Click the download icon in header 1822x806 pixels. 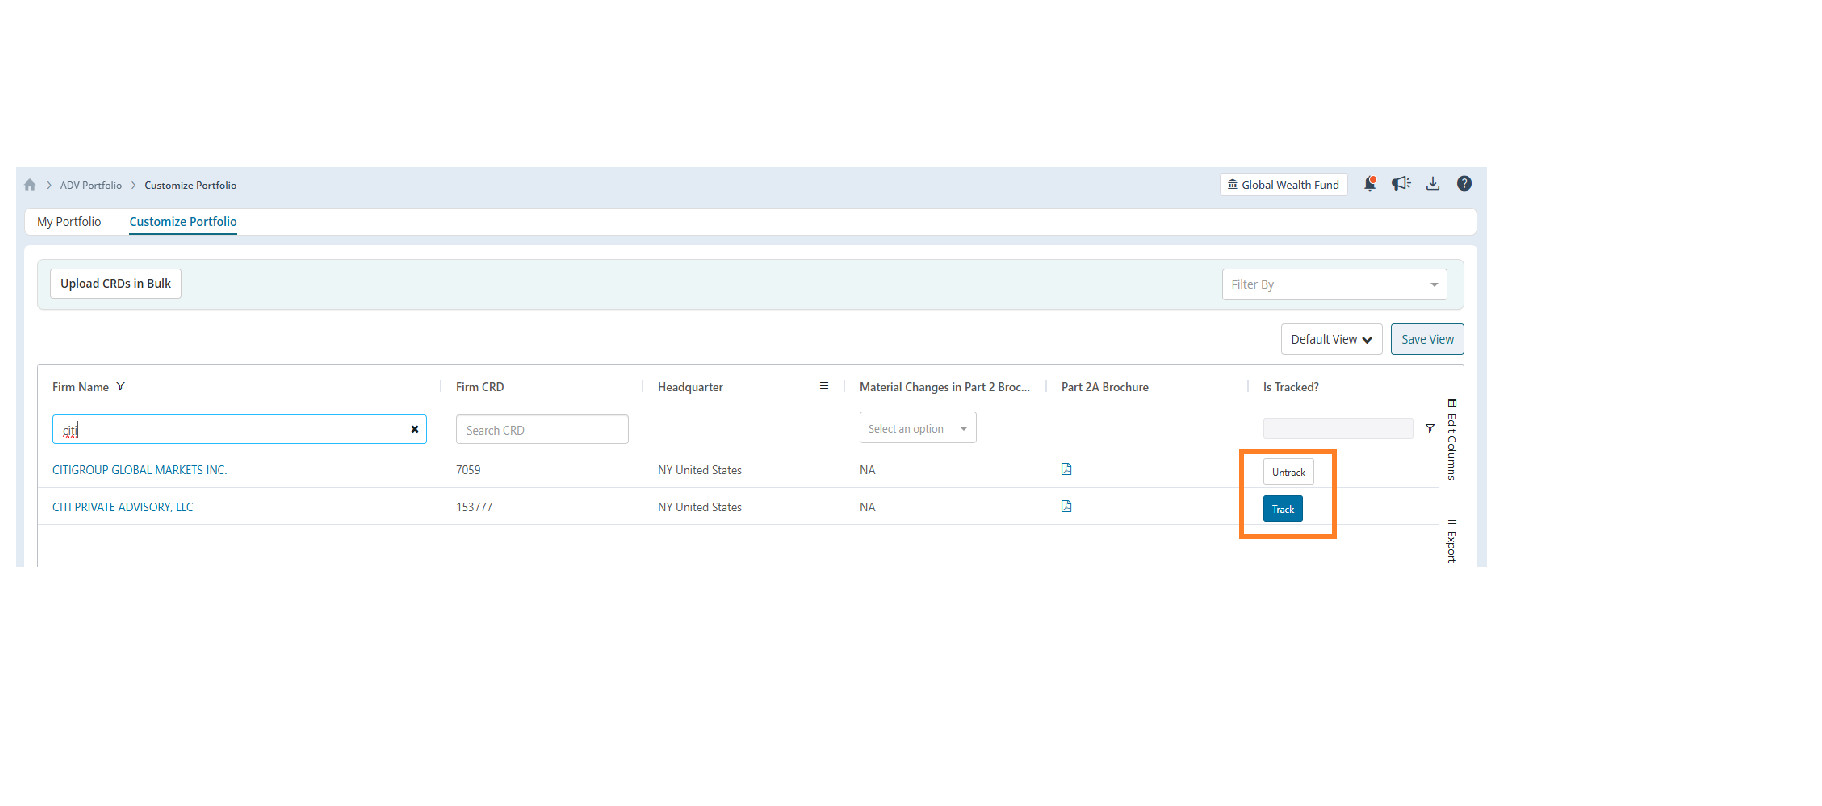[x=1433, y=184]
